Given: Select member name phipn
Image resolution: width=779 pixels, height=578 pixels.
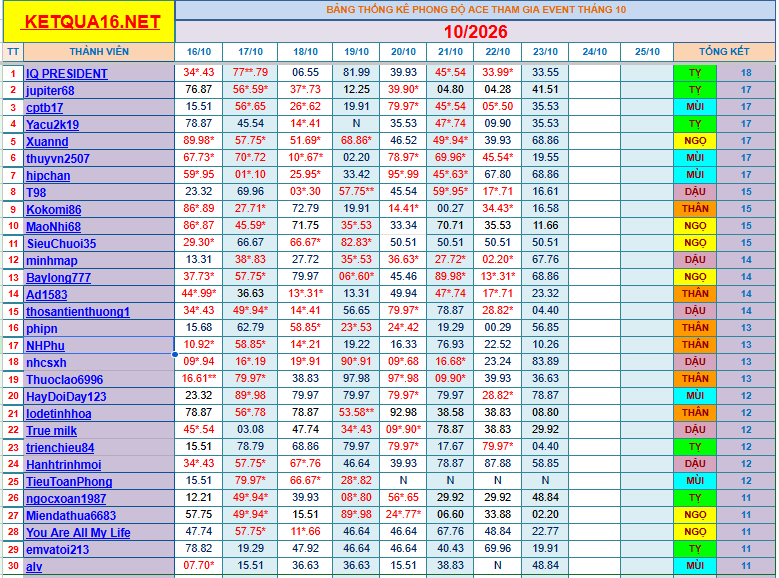Looking at the screenshot, I should pos(42,329).
